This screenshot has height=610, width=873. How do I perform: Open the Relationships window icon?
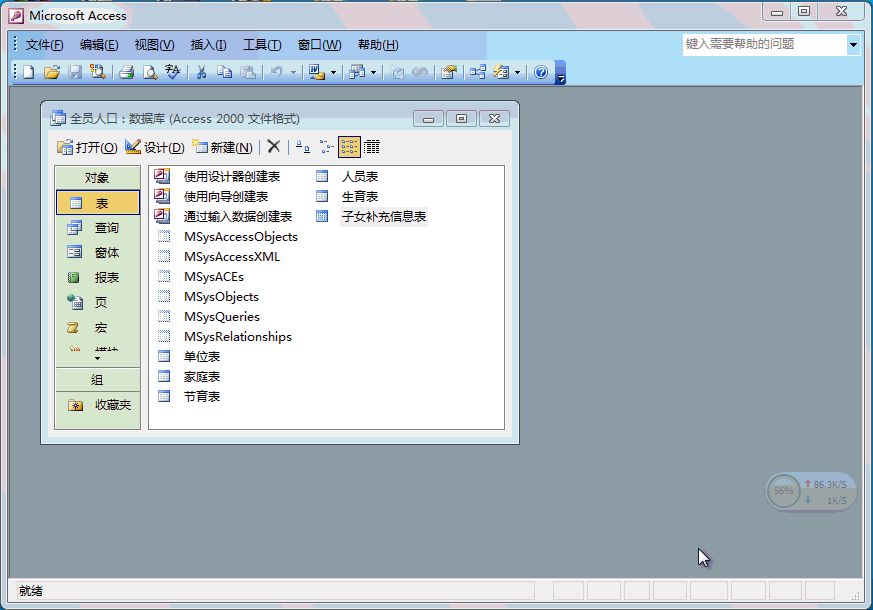click(x=478, y=72)
